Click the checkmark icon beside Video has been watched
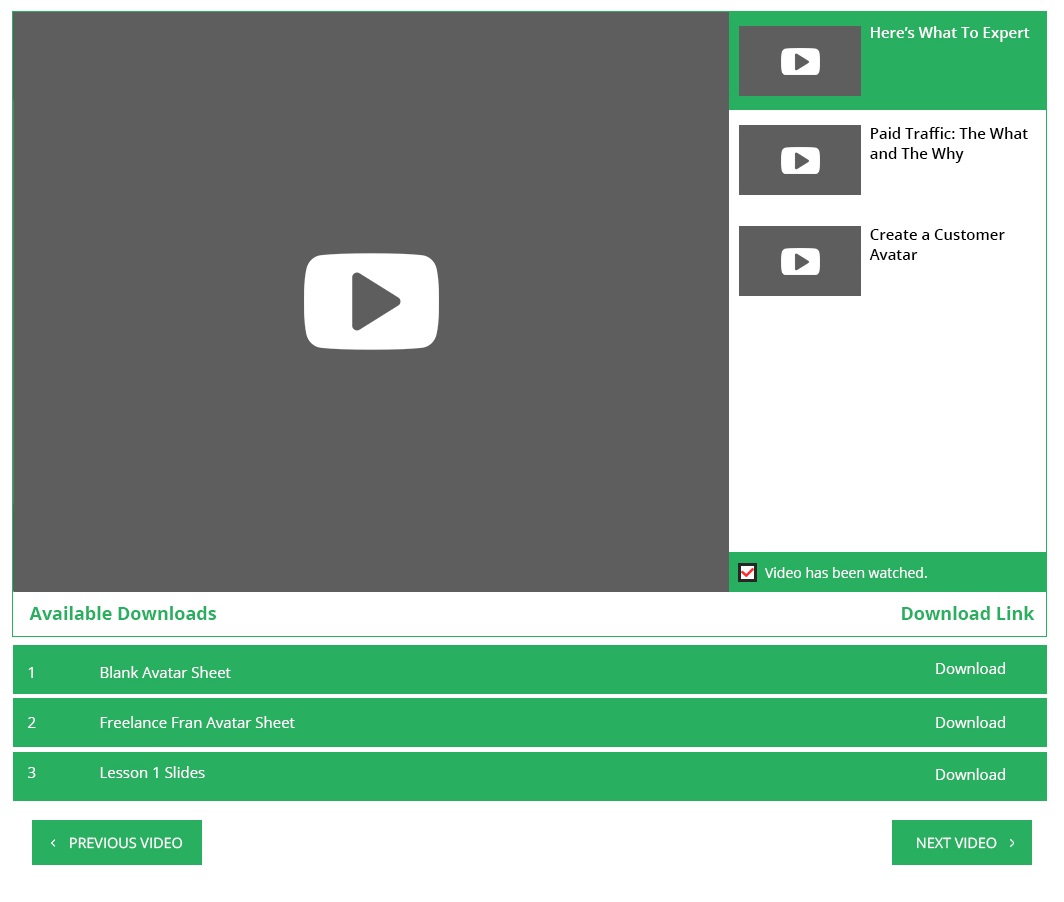This screenshot has width=1064, height=902. click(x=747, y=572)
